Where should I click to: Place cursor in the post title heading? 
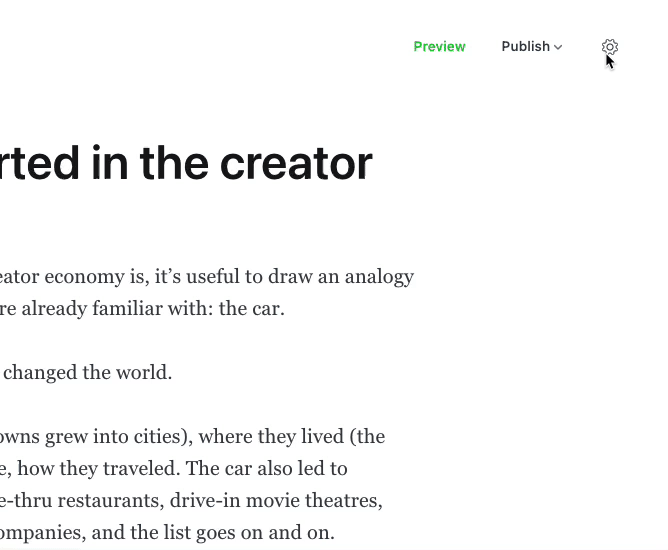pyautogui.click(x=186, y=164)
